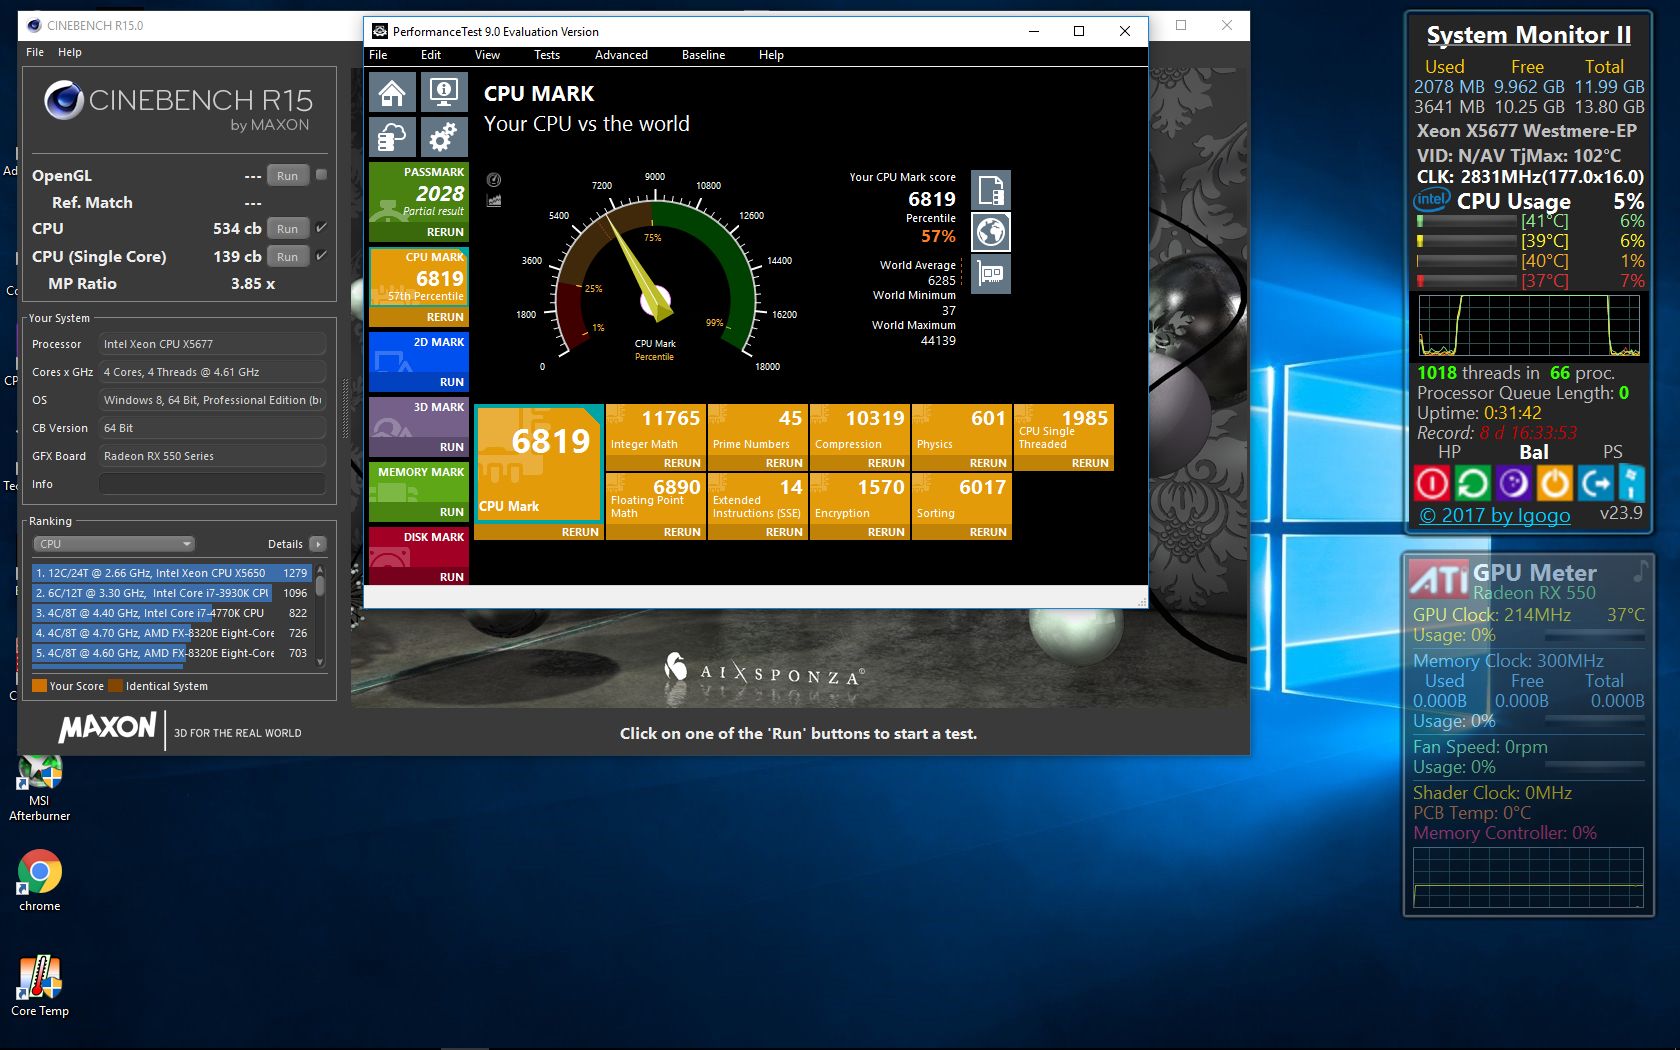Run the OpenGL test in Cinebench
Viewport: 1680px width, 1050px height.
click(288, 175)
